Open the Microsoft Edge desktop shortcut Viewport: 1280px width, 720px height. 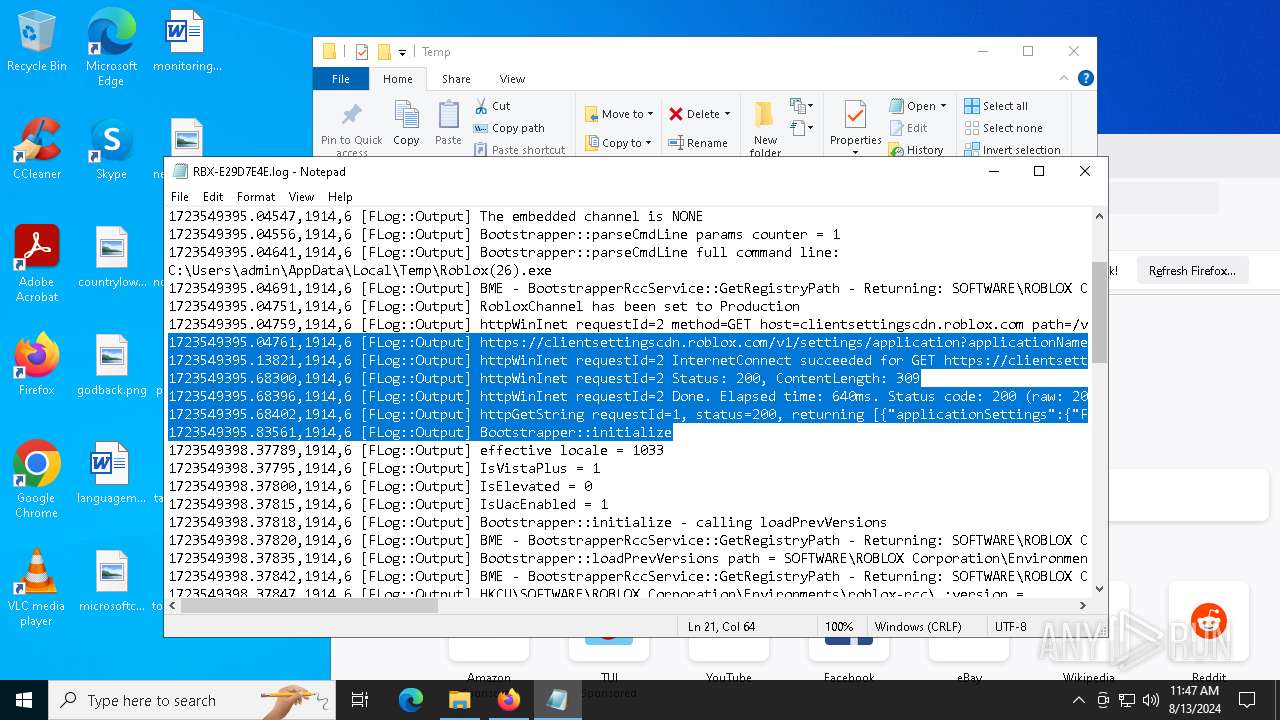pos(111,47)
